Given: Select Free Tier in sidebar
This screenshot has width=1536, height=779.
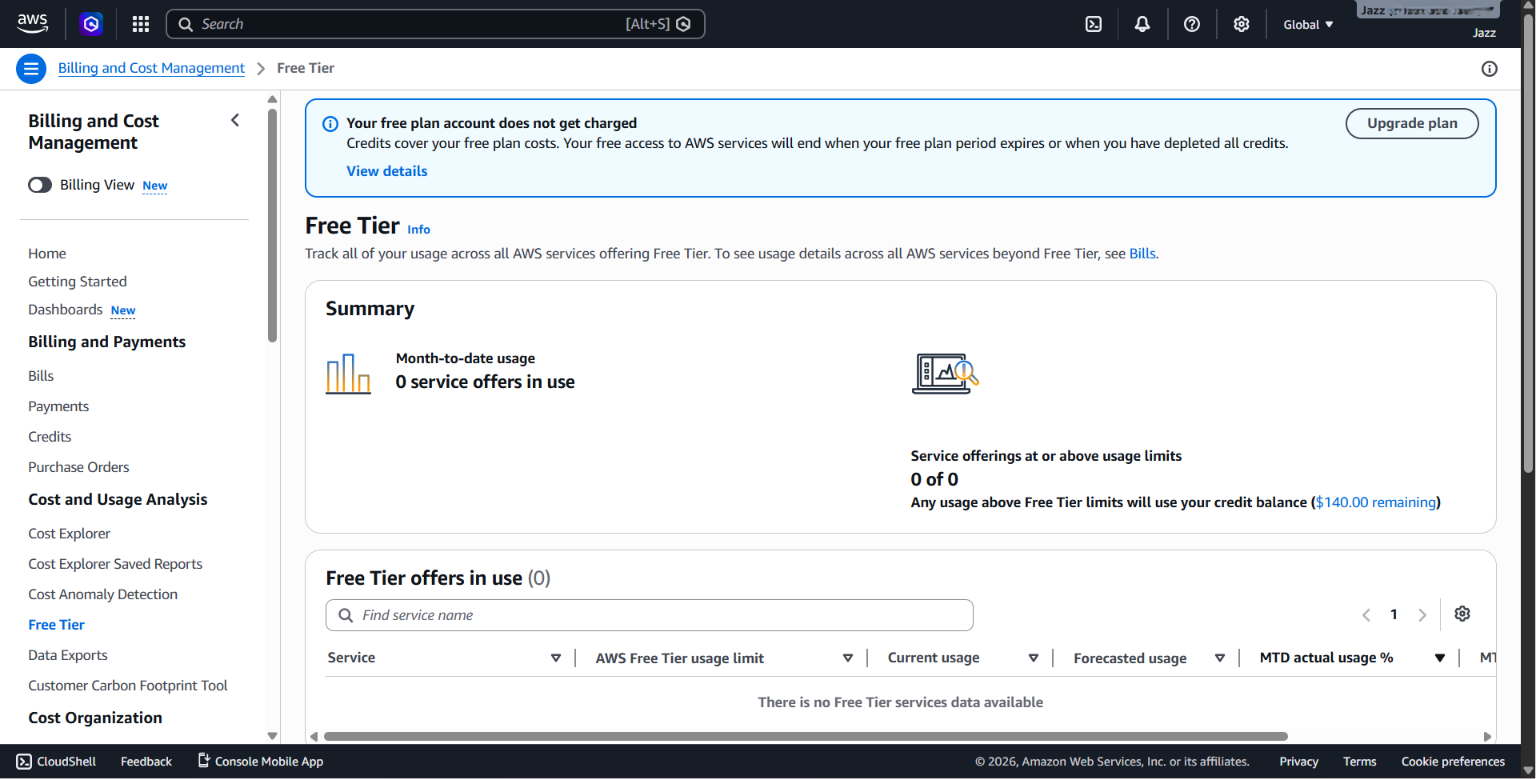Looking at the screenshot, I should 56,624.
